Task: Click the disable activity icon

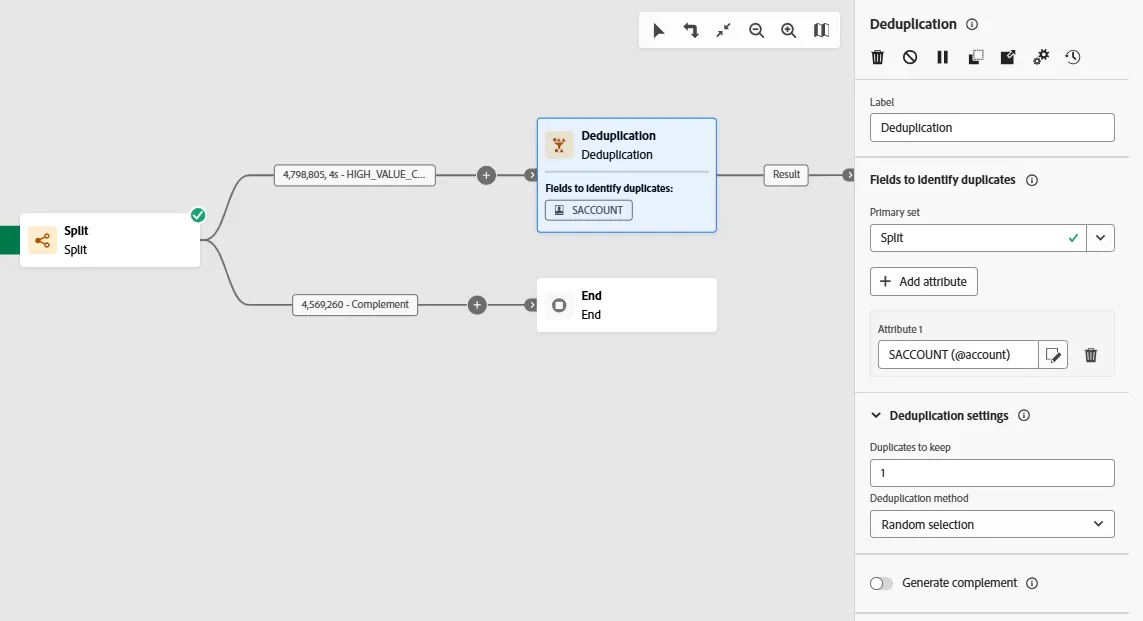Action: 910,57
